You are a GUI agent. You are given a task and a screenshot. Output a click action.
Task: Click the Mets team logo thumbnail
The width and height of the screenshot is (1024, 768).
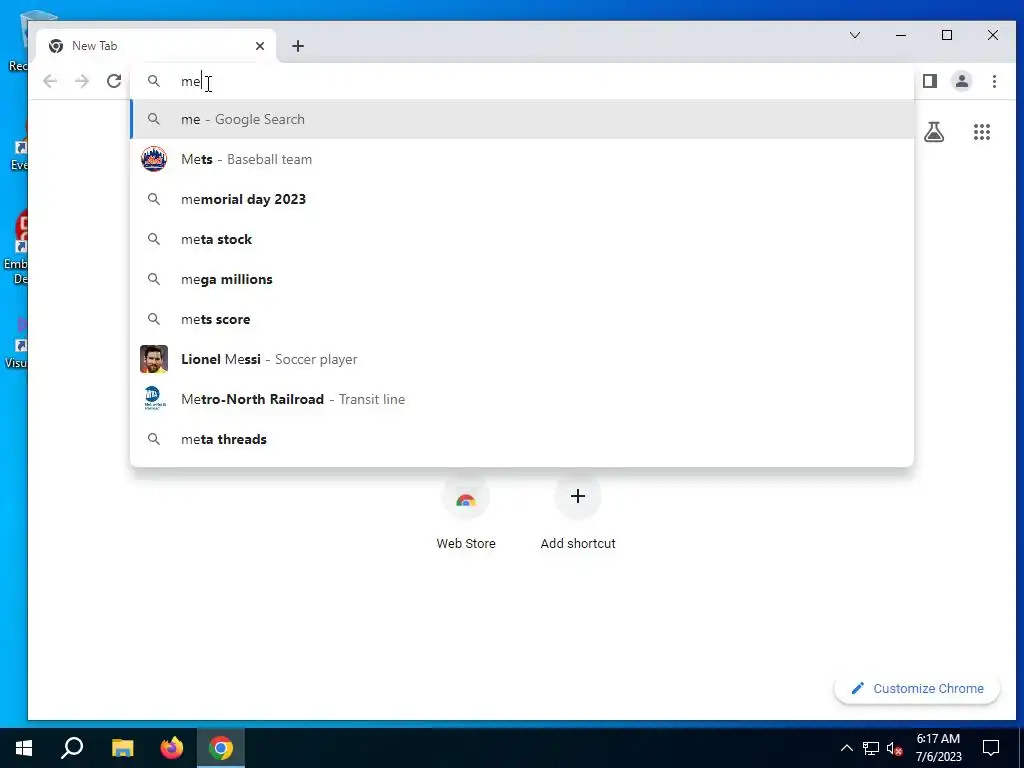coord(154,159)
